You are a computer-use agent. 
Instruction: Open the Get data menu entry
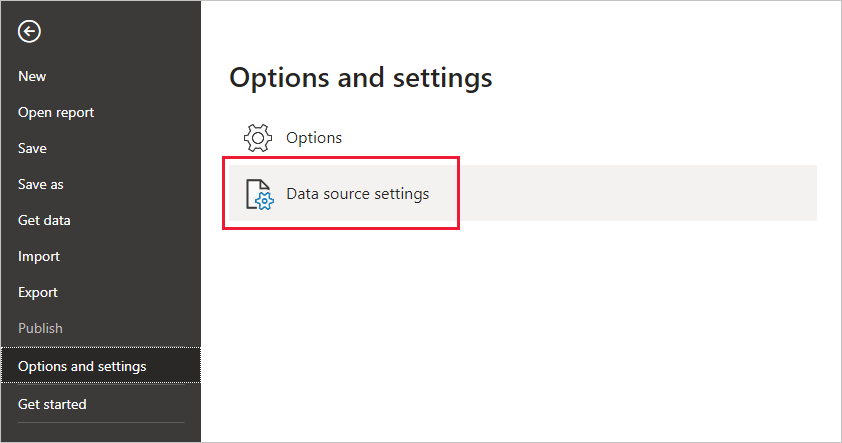pyautogui.click(x=44, y=220)
